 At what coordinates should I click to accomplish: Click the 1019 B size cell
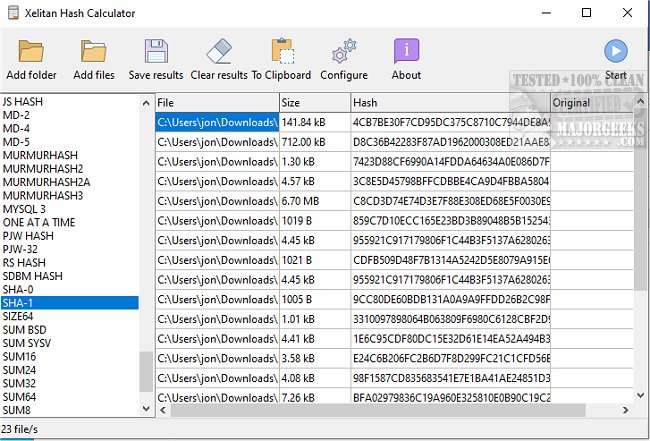coord(315,221)
